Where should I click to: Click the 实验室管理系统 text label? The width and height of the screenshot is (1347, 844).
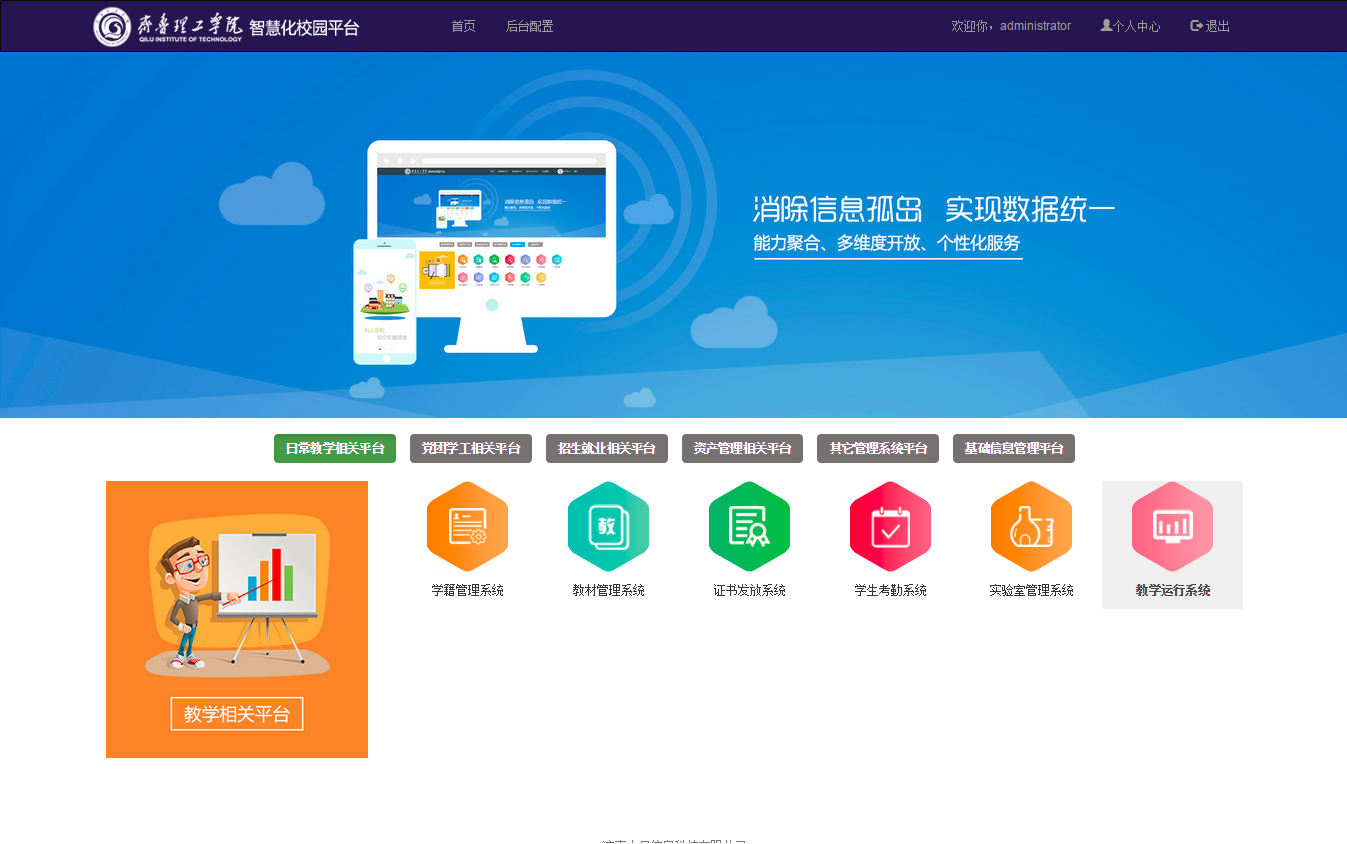[x=1031, y=590]
